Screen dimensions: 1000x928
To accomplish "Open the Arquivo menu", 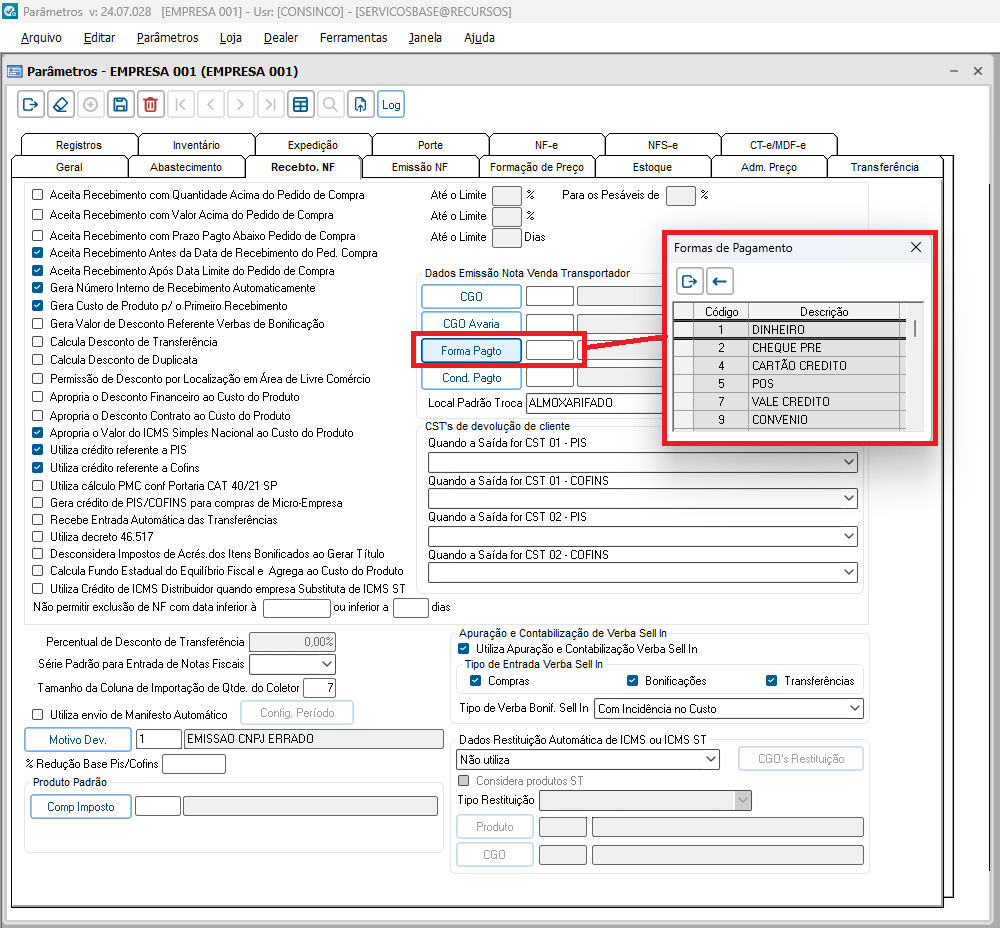I will click(41, 38).
